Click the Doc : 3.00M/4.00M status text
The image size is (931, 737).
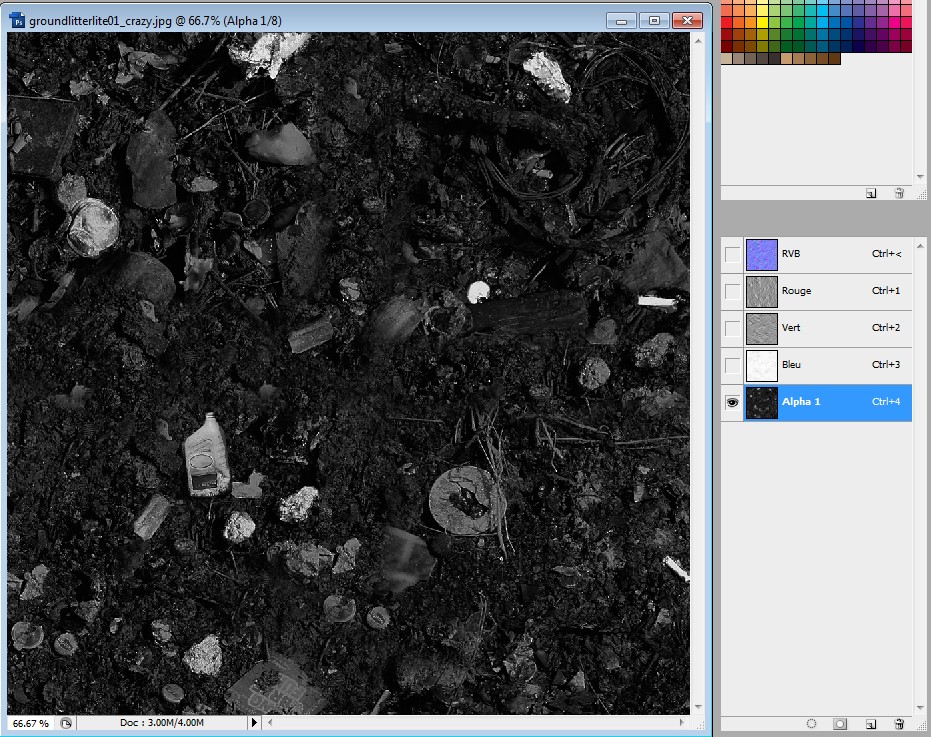pyautogui.click(x=162, y=723)
